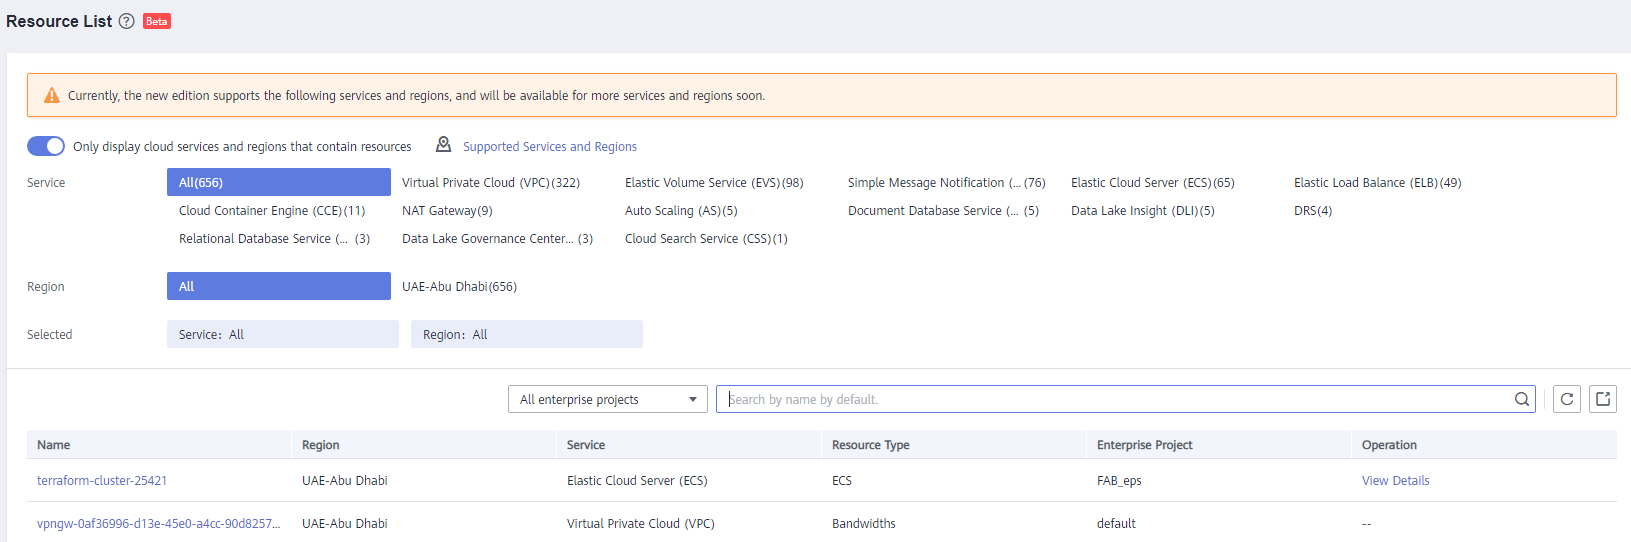Viewport: 1631px width, 542px height.
Task: Filter by Auto Scaling (AS)(5)
Action: [x=681, y=210]
